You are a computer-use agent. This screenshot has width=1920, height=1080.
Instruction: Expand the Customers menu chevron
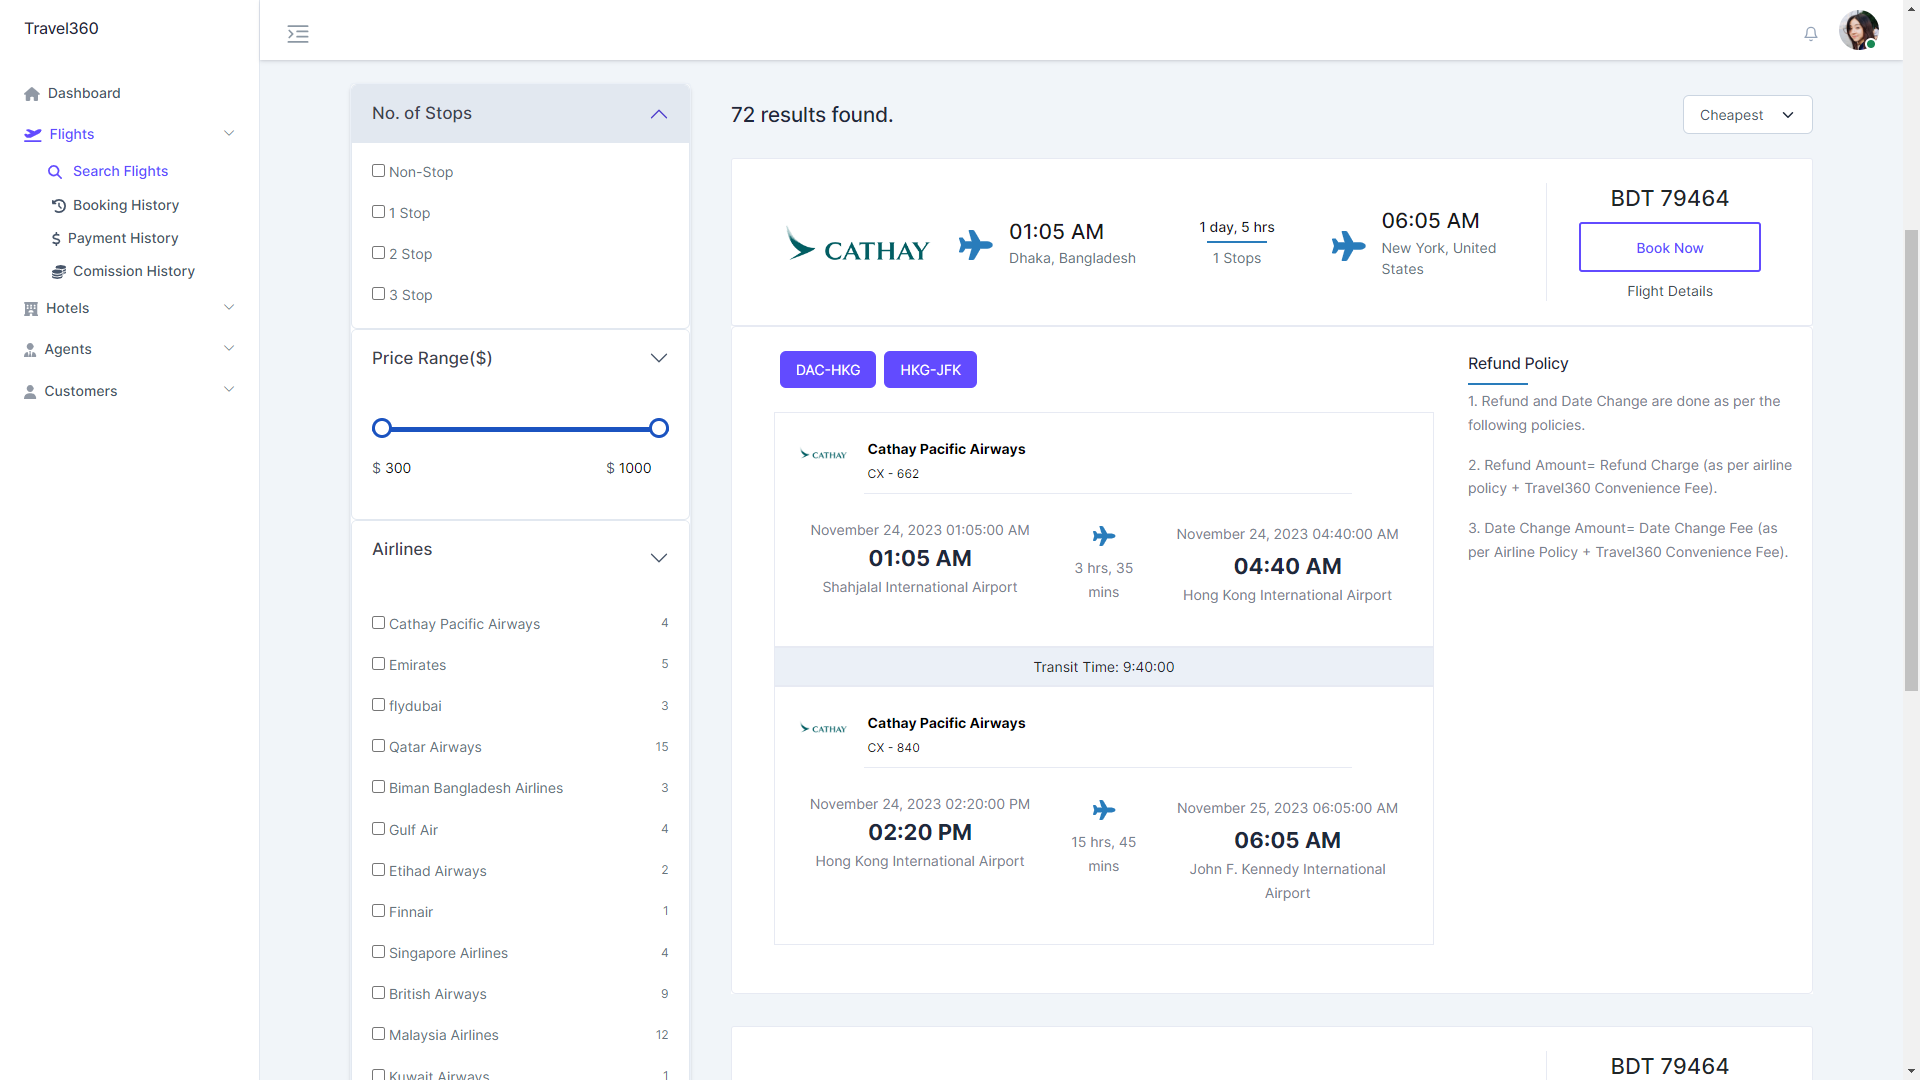229,390
